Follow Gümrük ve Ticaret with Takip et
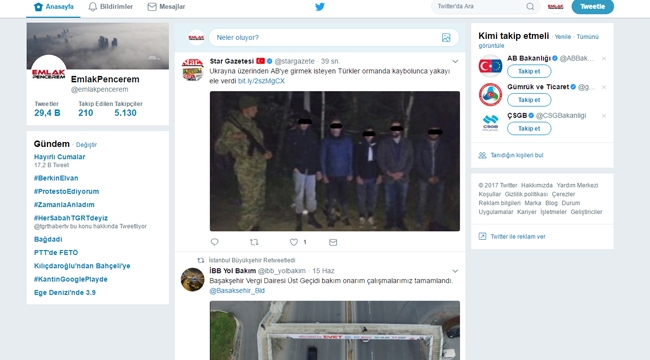650x360 pixels. click(x=529, y=100)
